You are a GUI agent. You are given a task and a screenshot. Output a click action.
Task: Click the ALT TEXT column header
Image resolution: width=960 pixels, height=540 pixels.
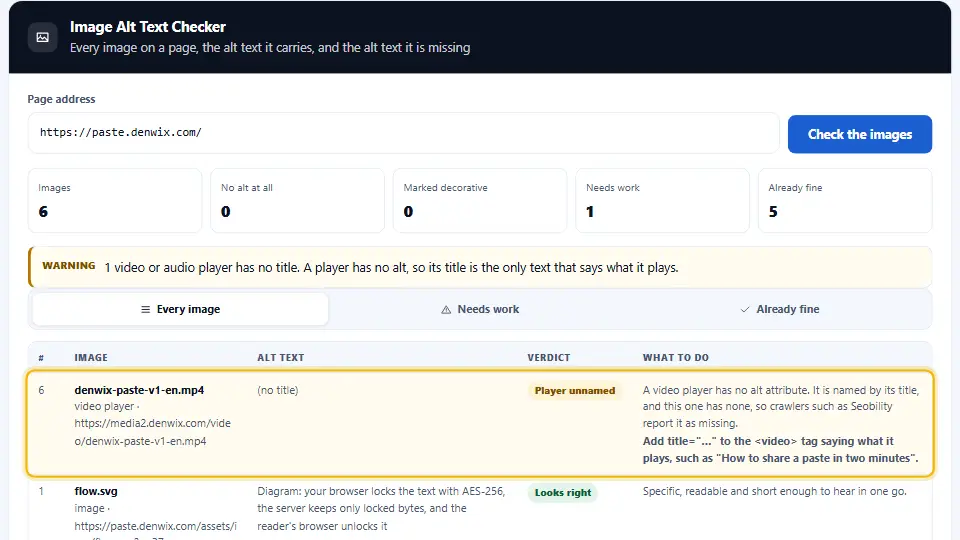280,358
